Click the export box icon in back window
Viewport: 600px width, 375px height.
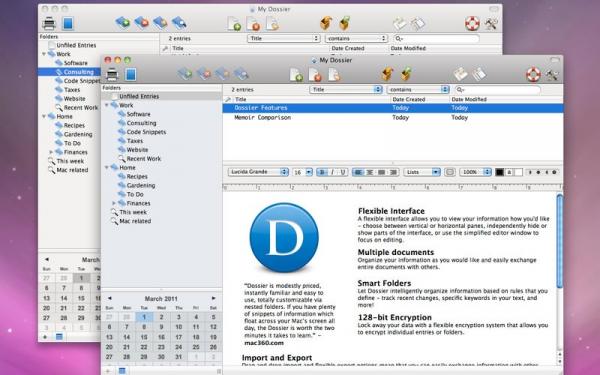click(344, 23)
